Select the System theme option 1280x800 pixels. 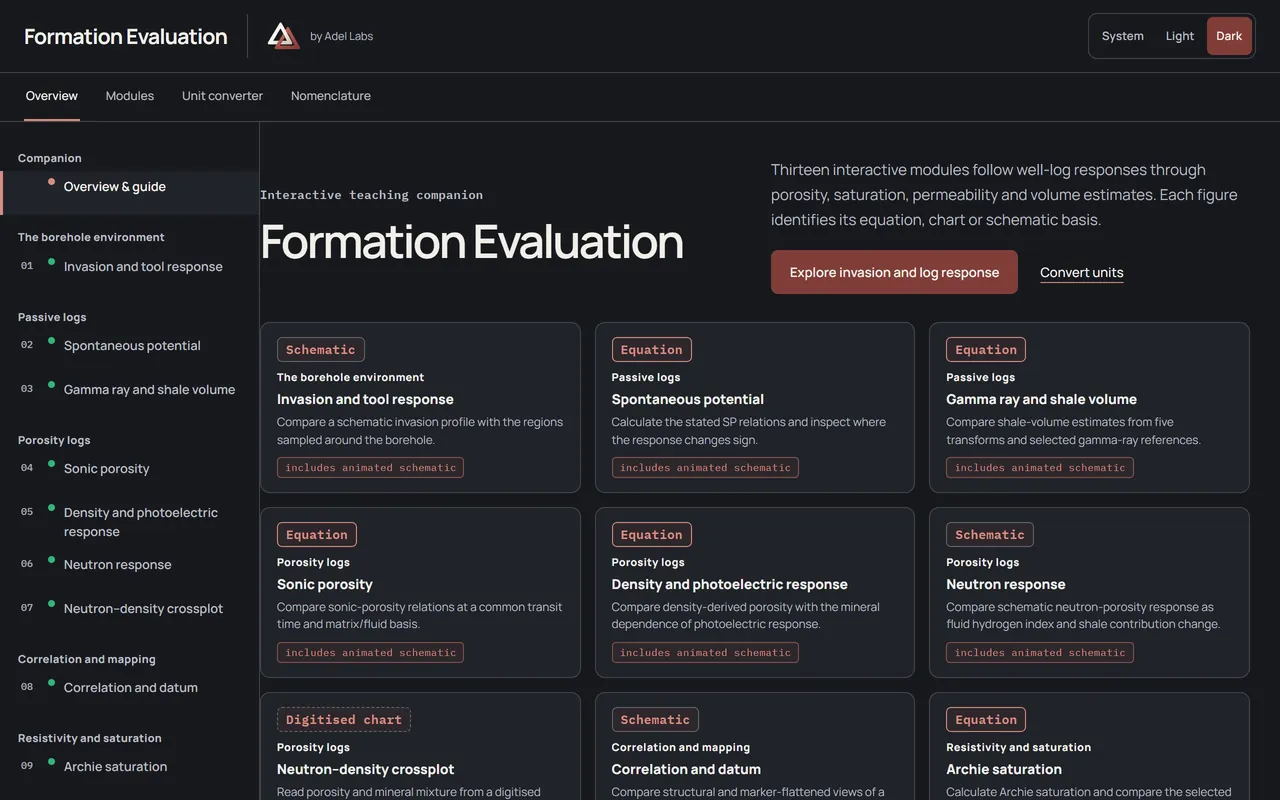(1122, 36)
